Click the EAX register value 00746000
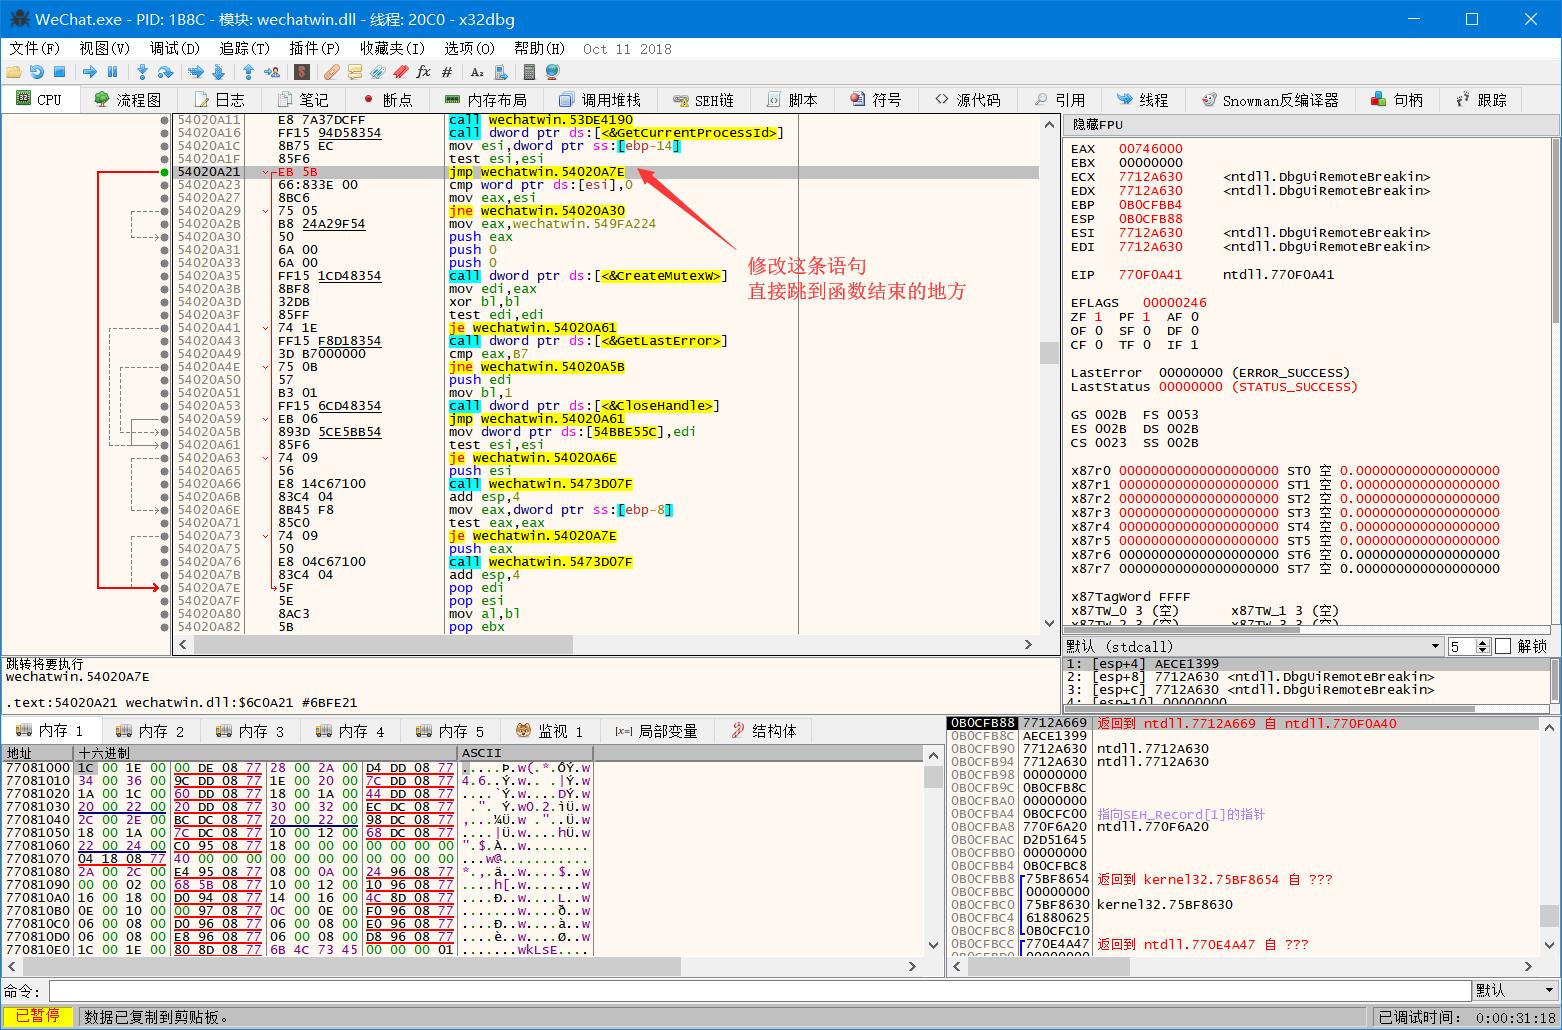This screenshot has width=1562, height=1030. pos(1150,149)
